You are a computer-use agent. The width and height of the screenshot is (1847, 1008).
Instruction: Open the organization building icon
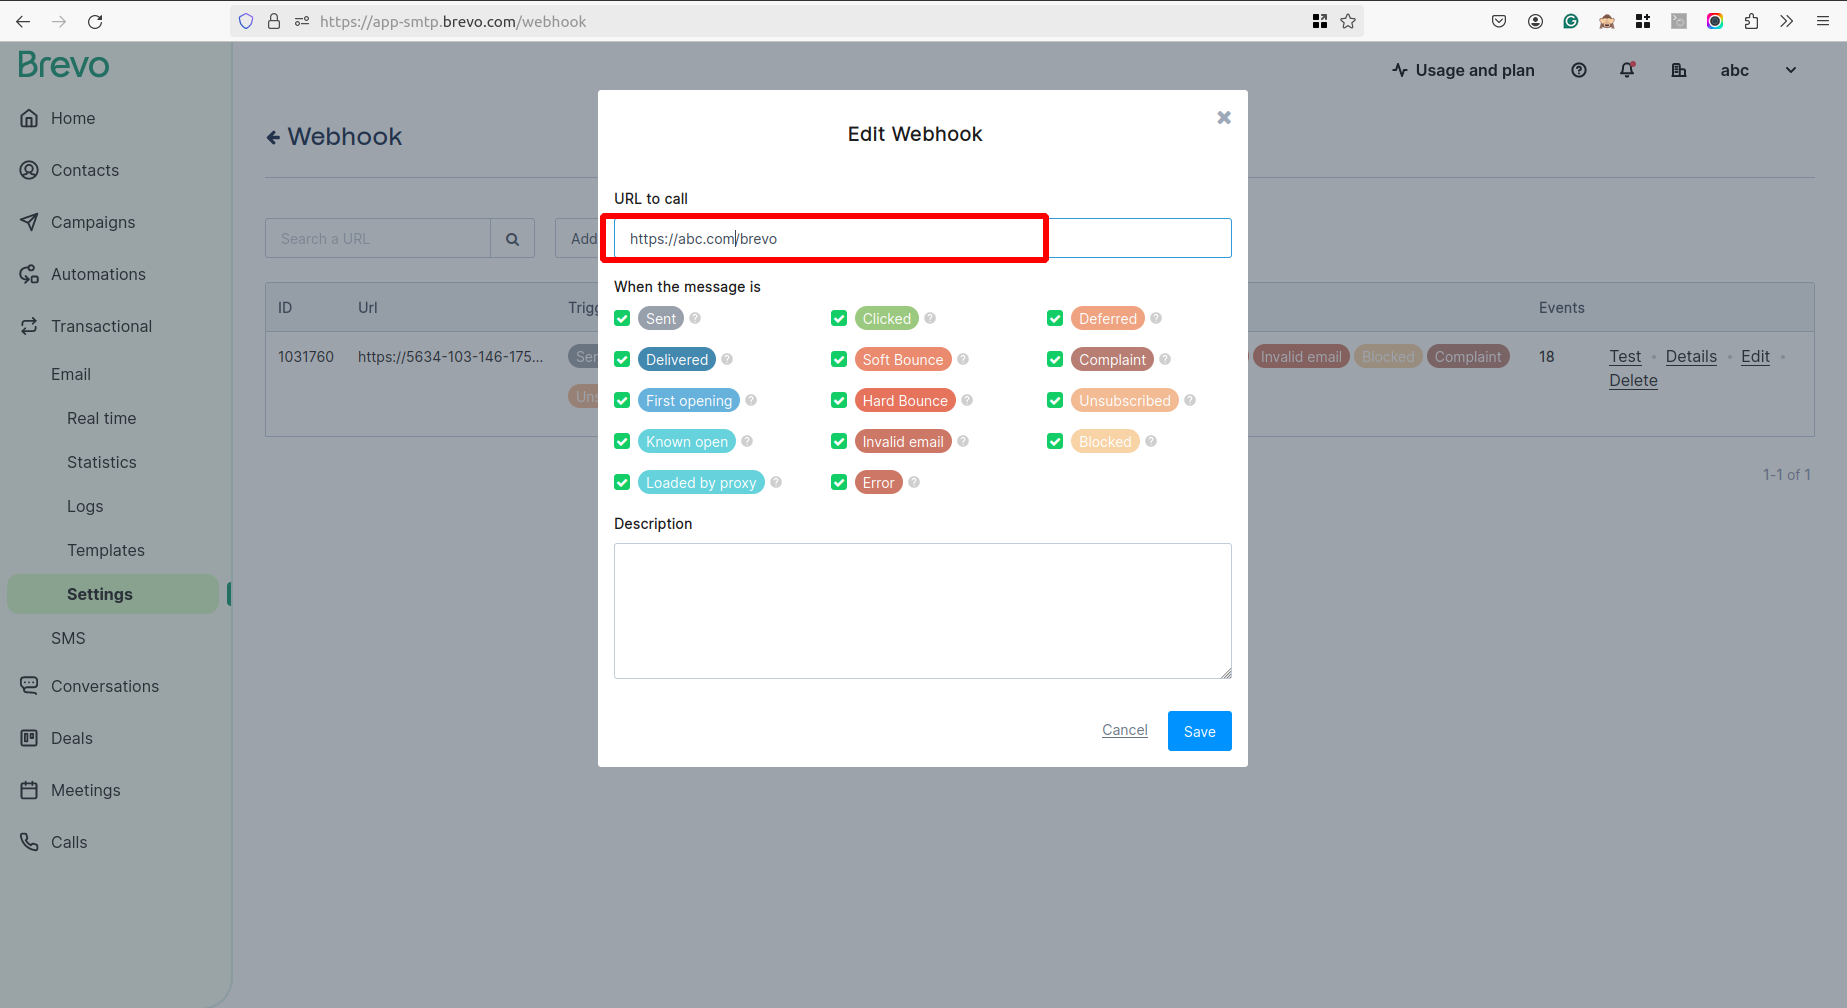[x=1679, y=70]
